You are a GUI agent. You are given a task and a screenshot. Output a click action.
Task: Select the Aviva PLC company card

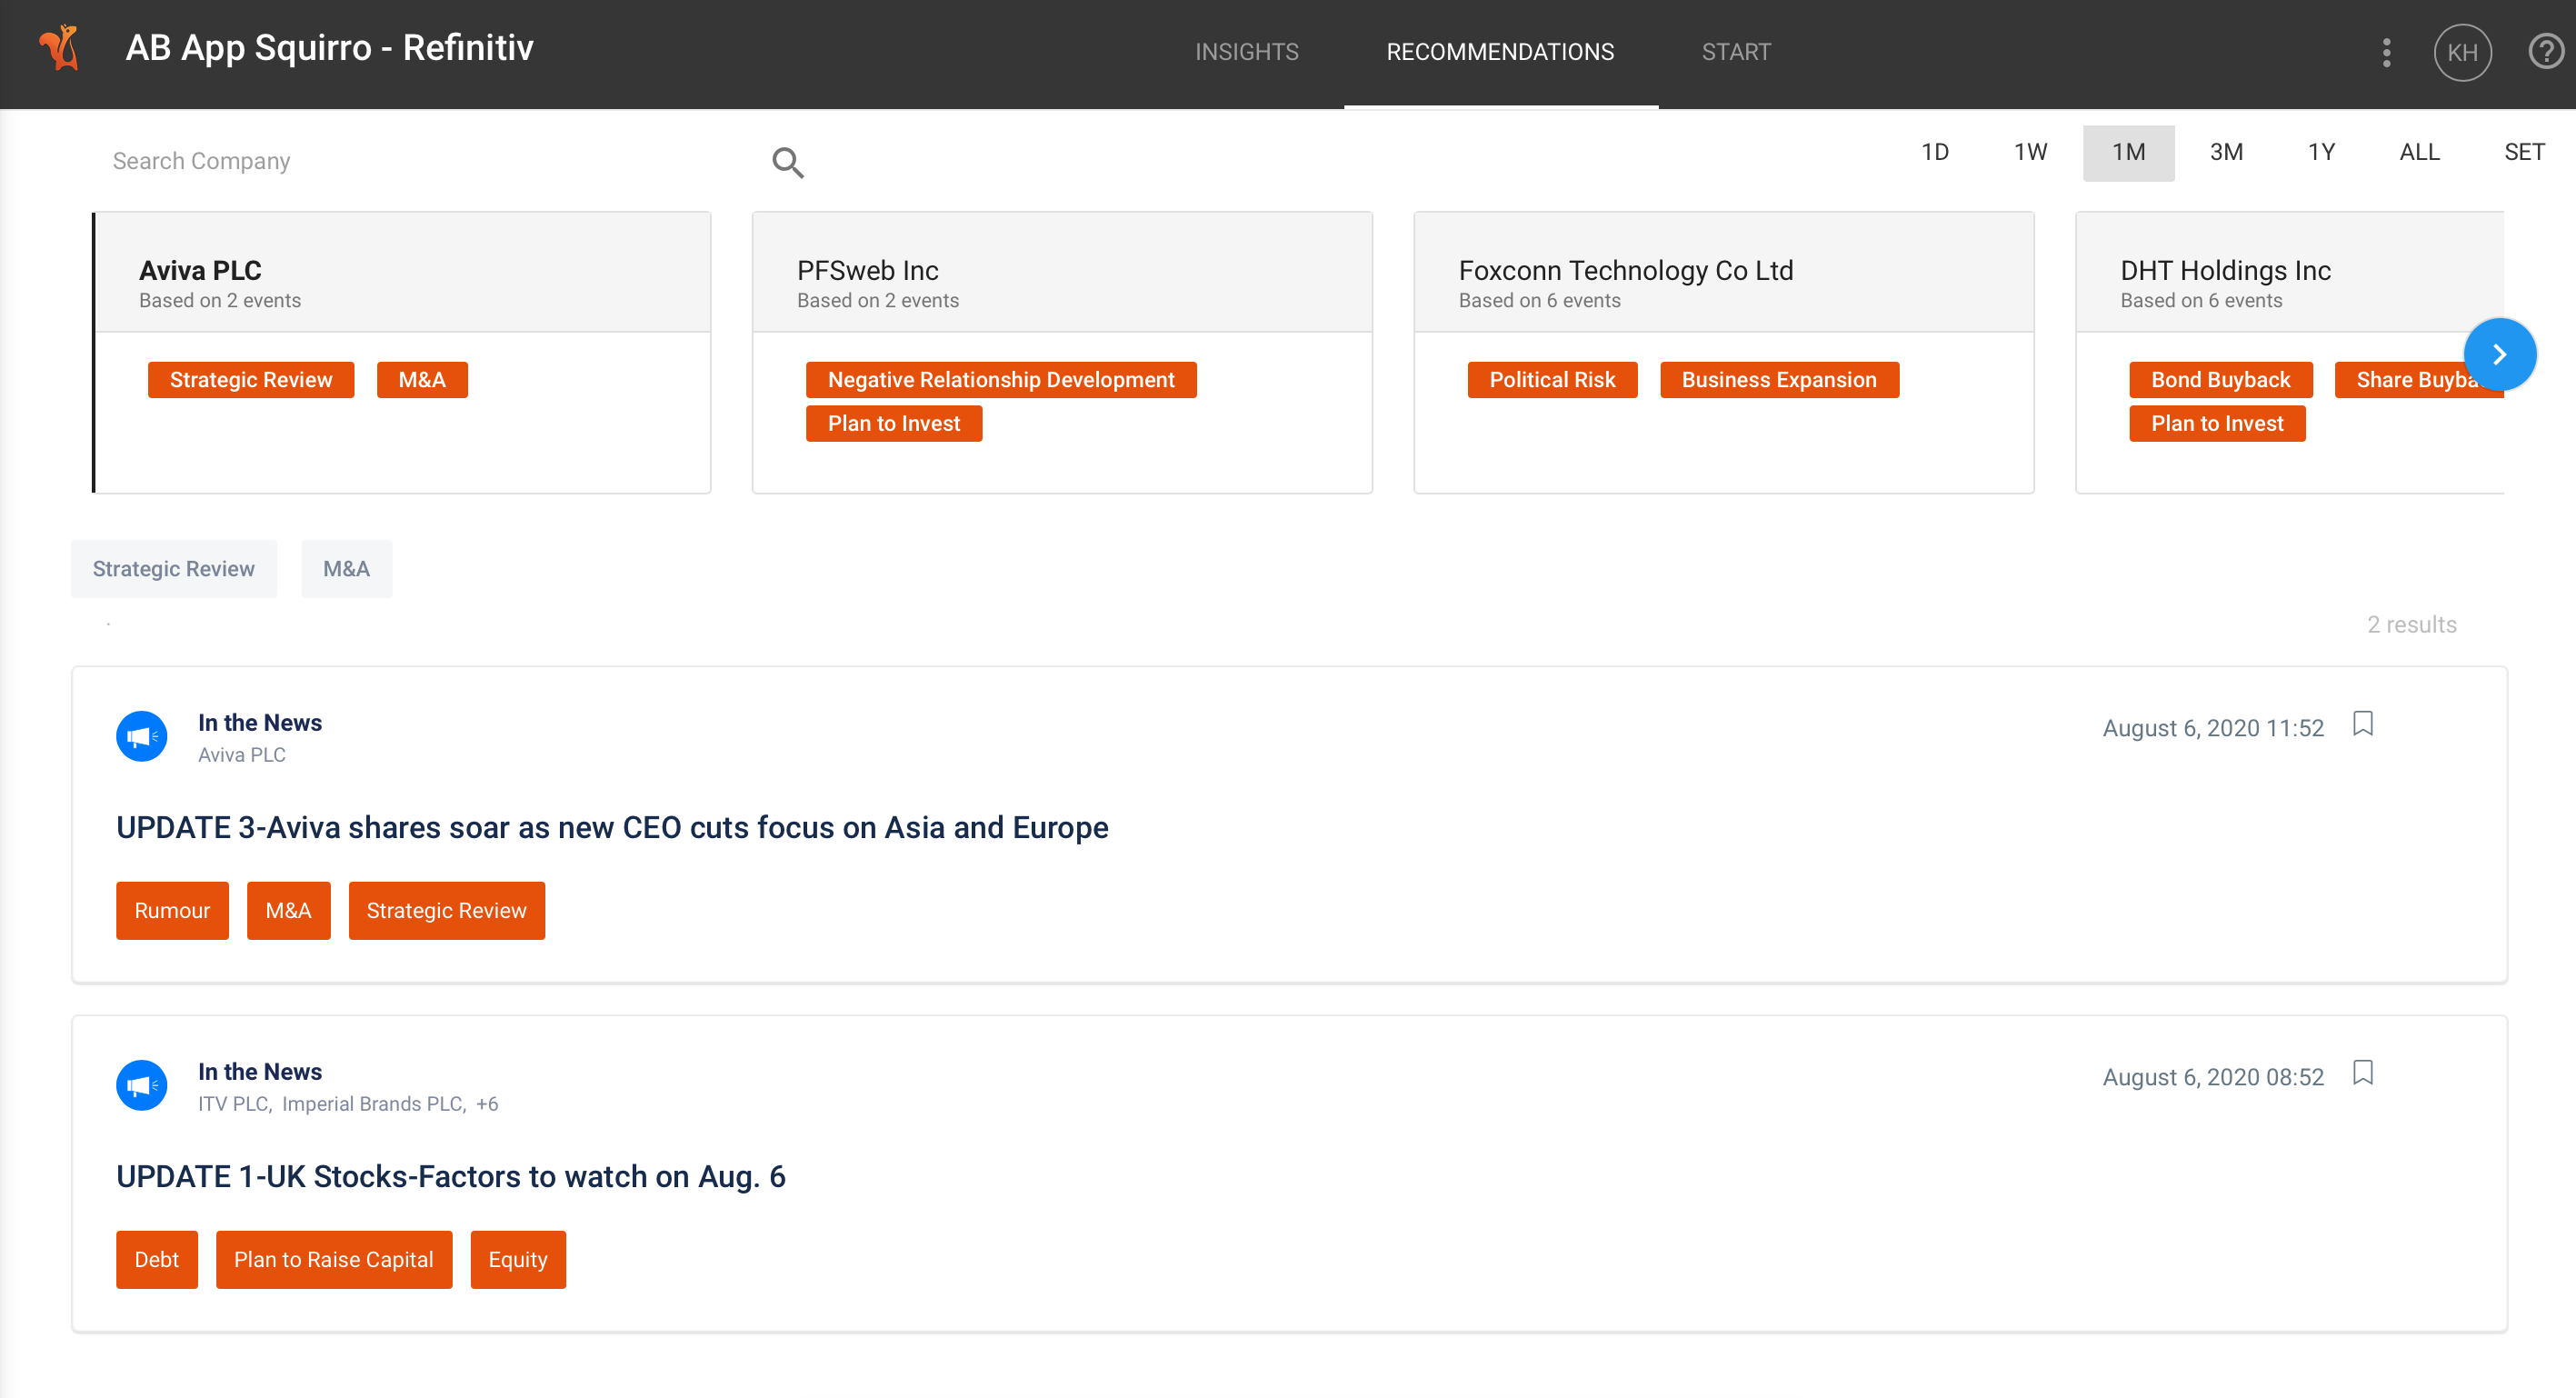pyautogui.click(x=402, y=352)
